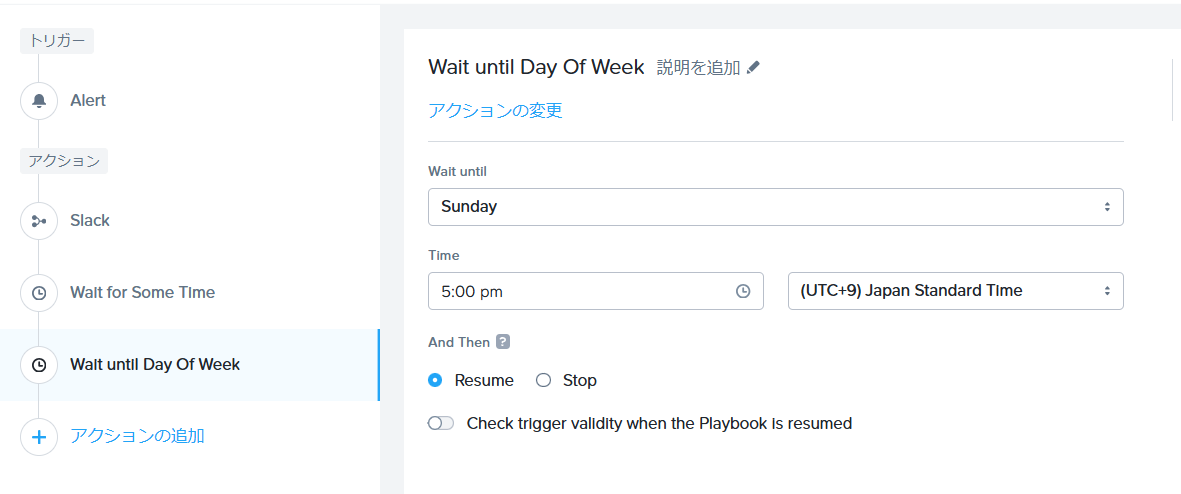Click the Alert bell icon
This screenshot has width=1181, height=494.
39,101
